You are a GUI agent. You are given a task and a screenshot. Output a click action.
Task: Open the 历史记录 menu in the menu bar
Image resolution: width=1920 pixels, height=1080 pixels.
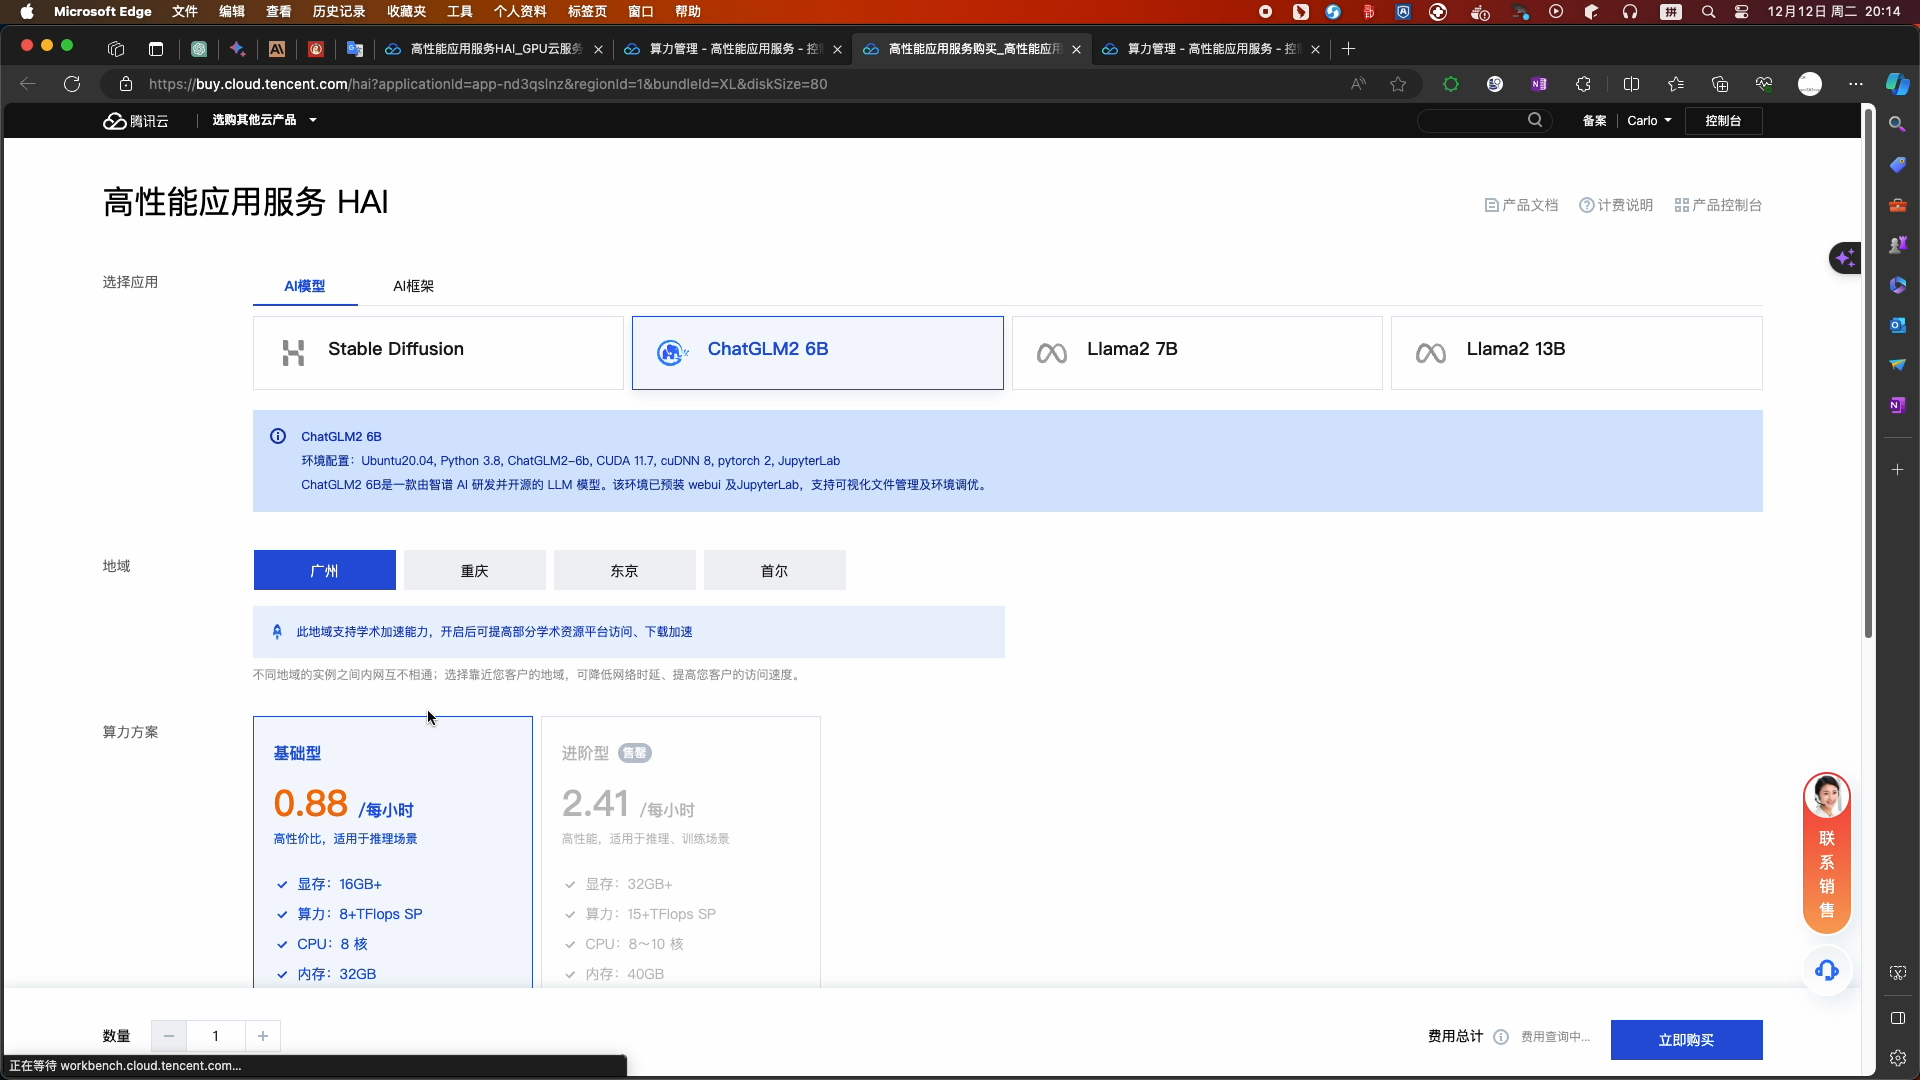tap(339, 11)
